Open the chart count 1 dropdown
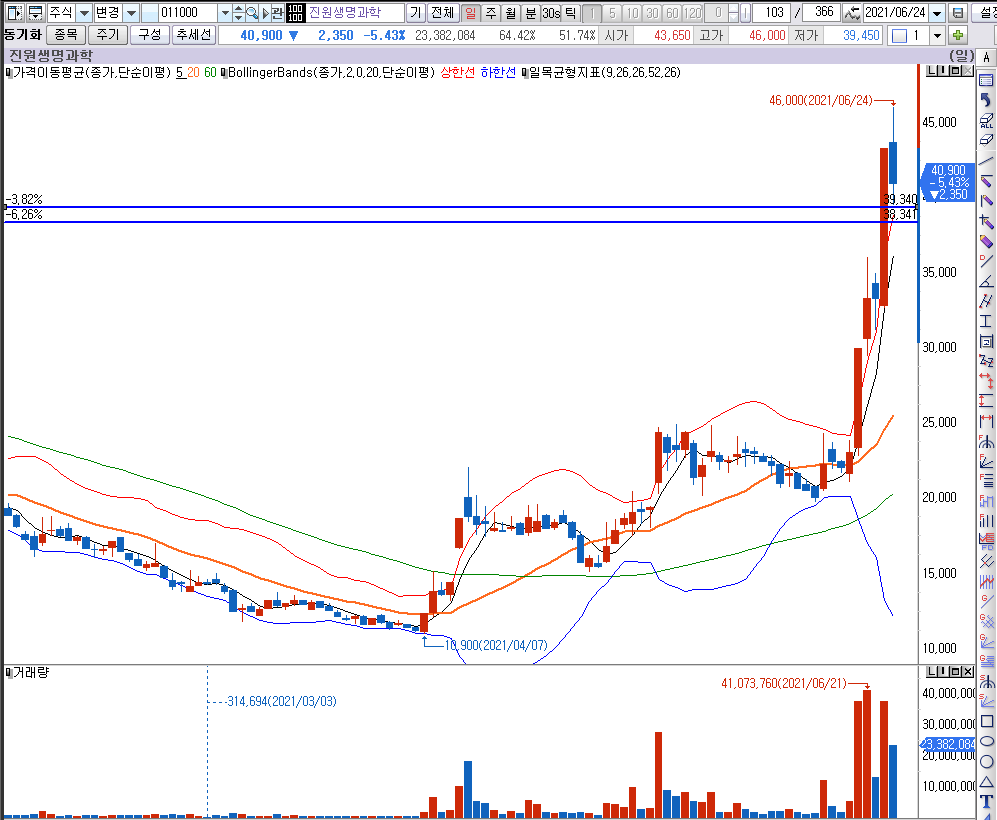Screen dimensions: 997x820 [937, 36]
